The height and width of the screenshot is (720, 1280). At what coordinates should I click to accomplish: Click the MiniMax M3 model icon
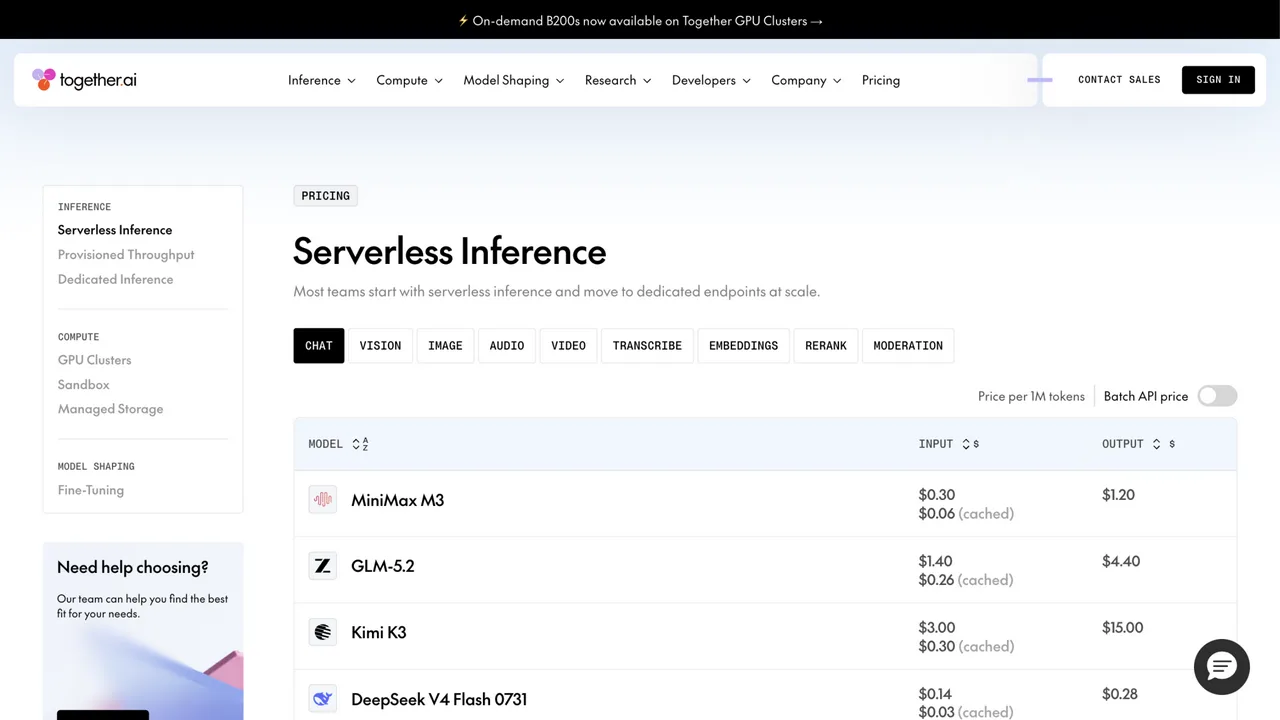pos(322,500)
